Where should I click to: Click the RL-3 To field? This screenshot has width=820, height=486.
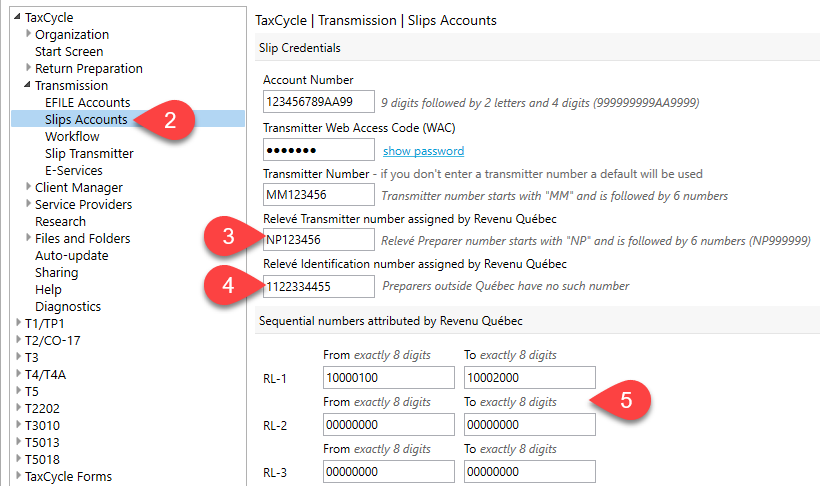point(529,471)
